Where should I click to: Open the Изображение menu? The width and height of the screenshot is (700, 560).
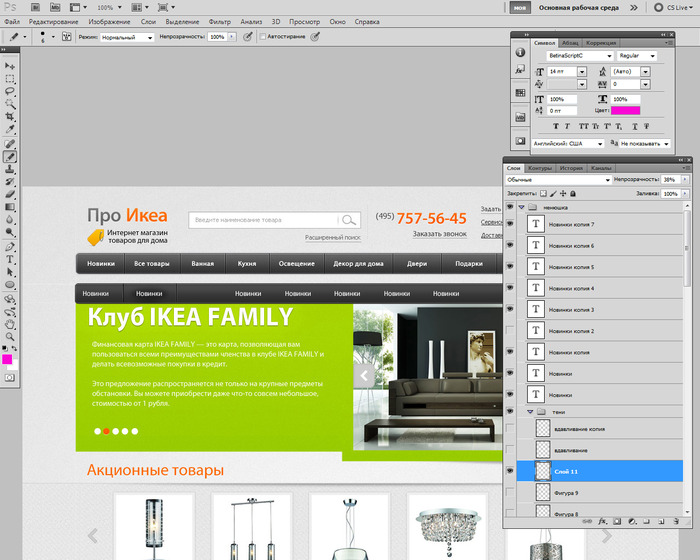[x=109, y=21]
